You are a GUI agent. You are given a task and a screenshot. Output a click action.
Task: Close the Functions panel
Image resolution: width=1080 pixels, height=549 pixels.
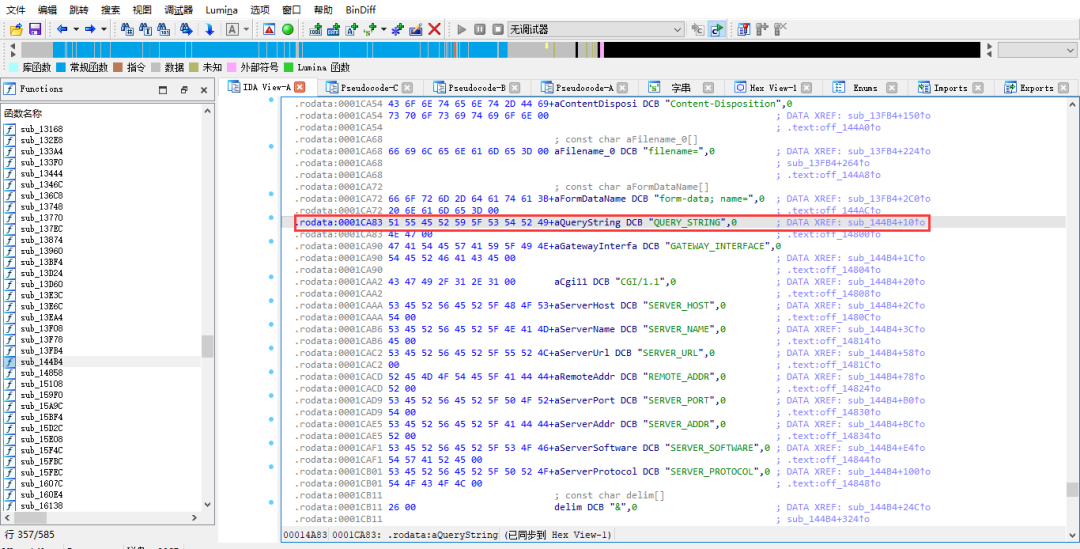tap(204, 90)
